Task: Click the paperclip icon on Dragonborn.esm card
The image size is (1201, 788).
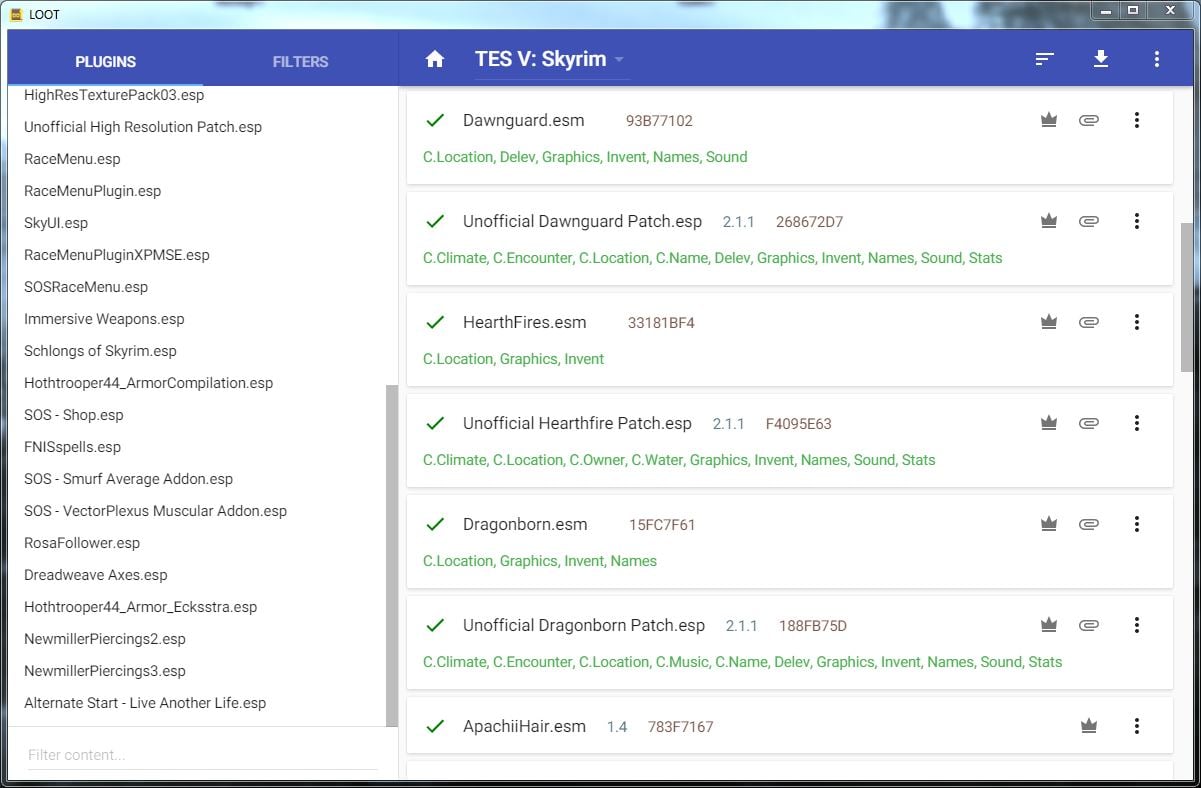Action: (1089, 524)
